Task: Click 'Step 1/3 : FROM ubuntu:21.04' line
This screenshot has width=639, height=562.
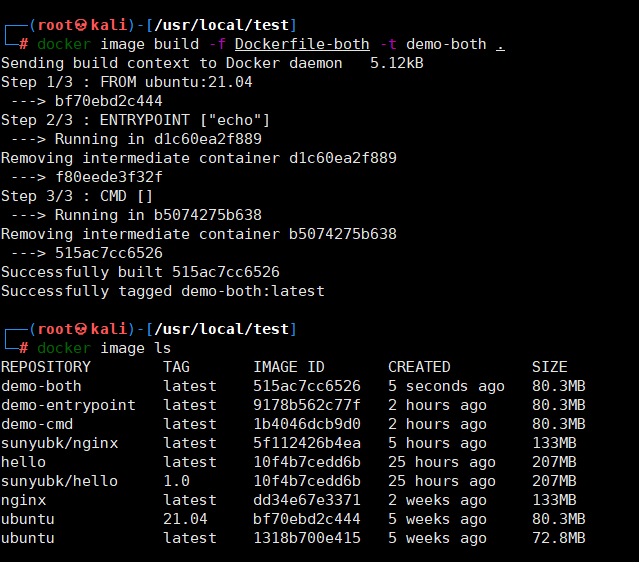Action: point(126,82)
